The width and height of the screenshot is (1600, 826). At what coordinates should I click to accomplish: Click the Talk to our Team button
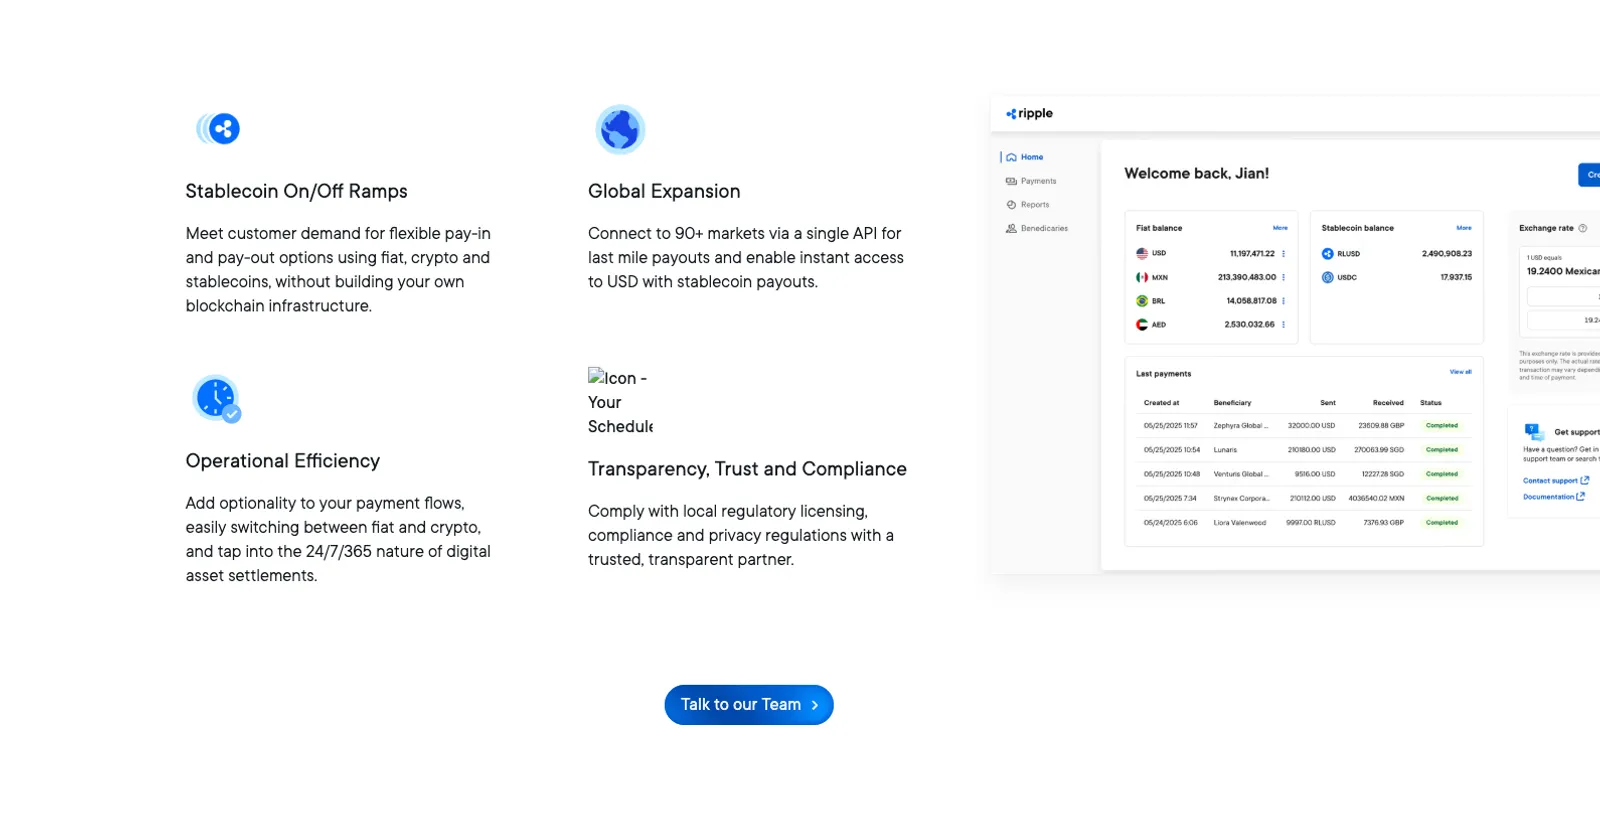pyautogui.click(x=749, y=705)
